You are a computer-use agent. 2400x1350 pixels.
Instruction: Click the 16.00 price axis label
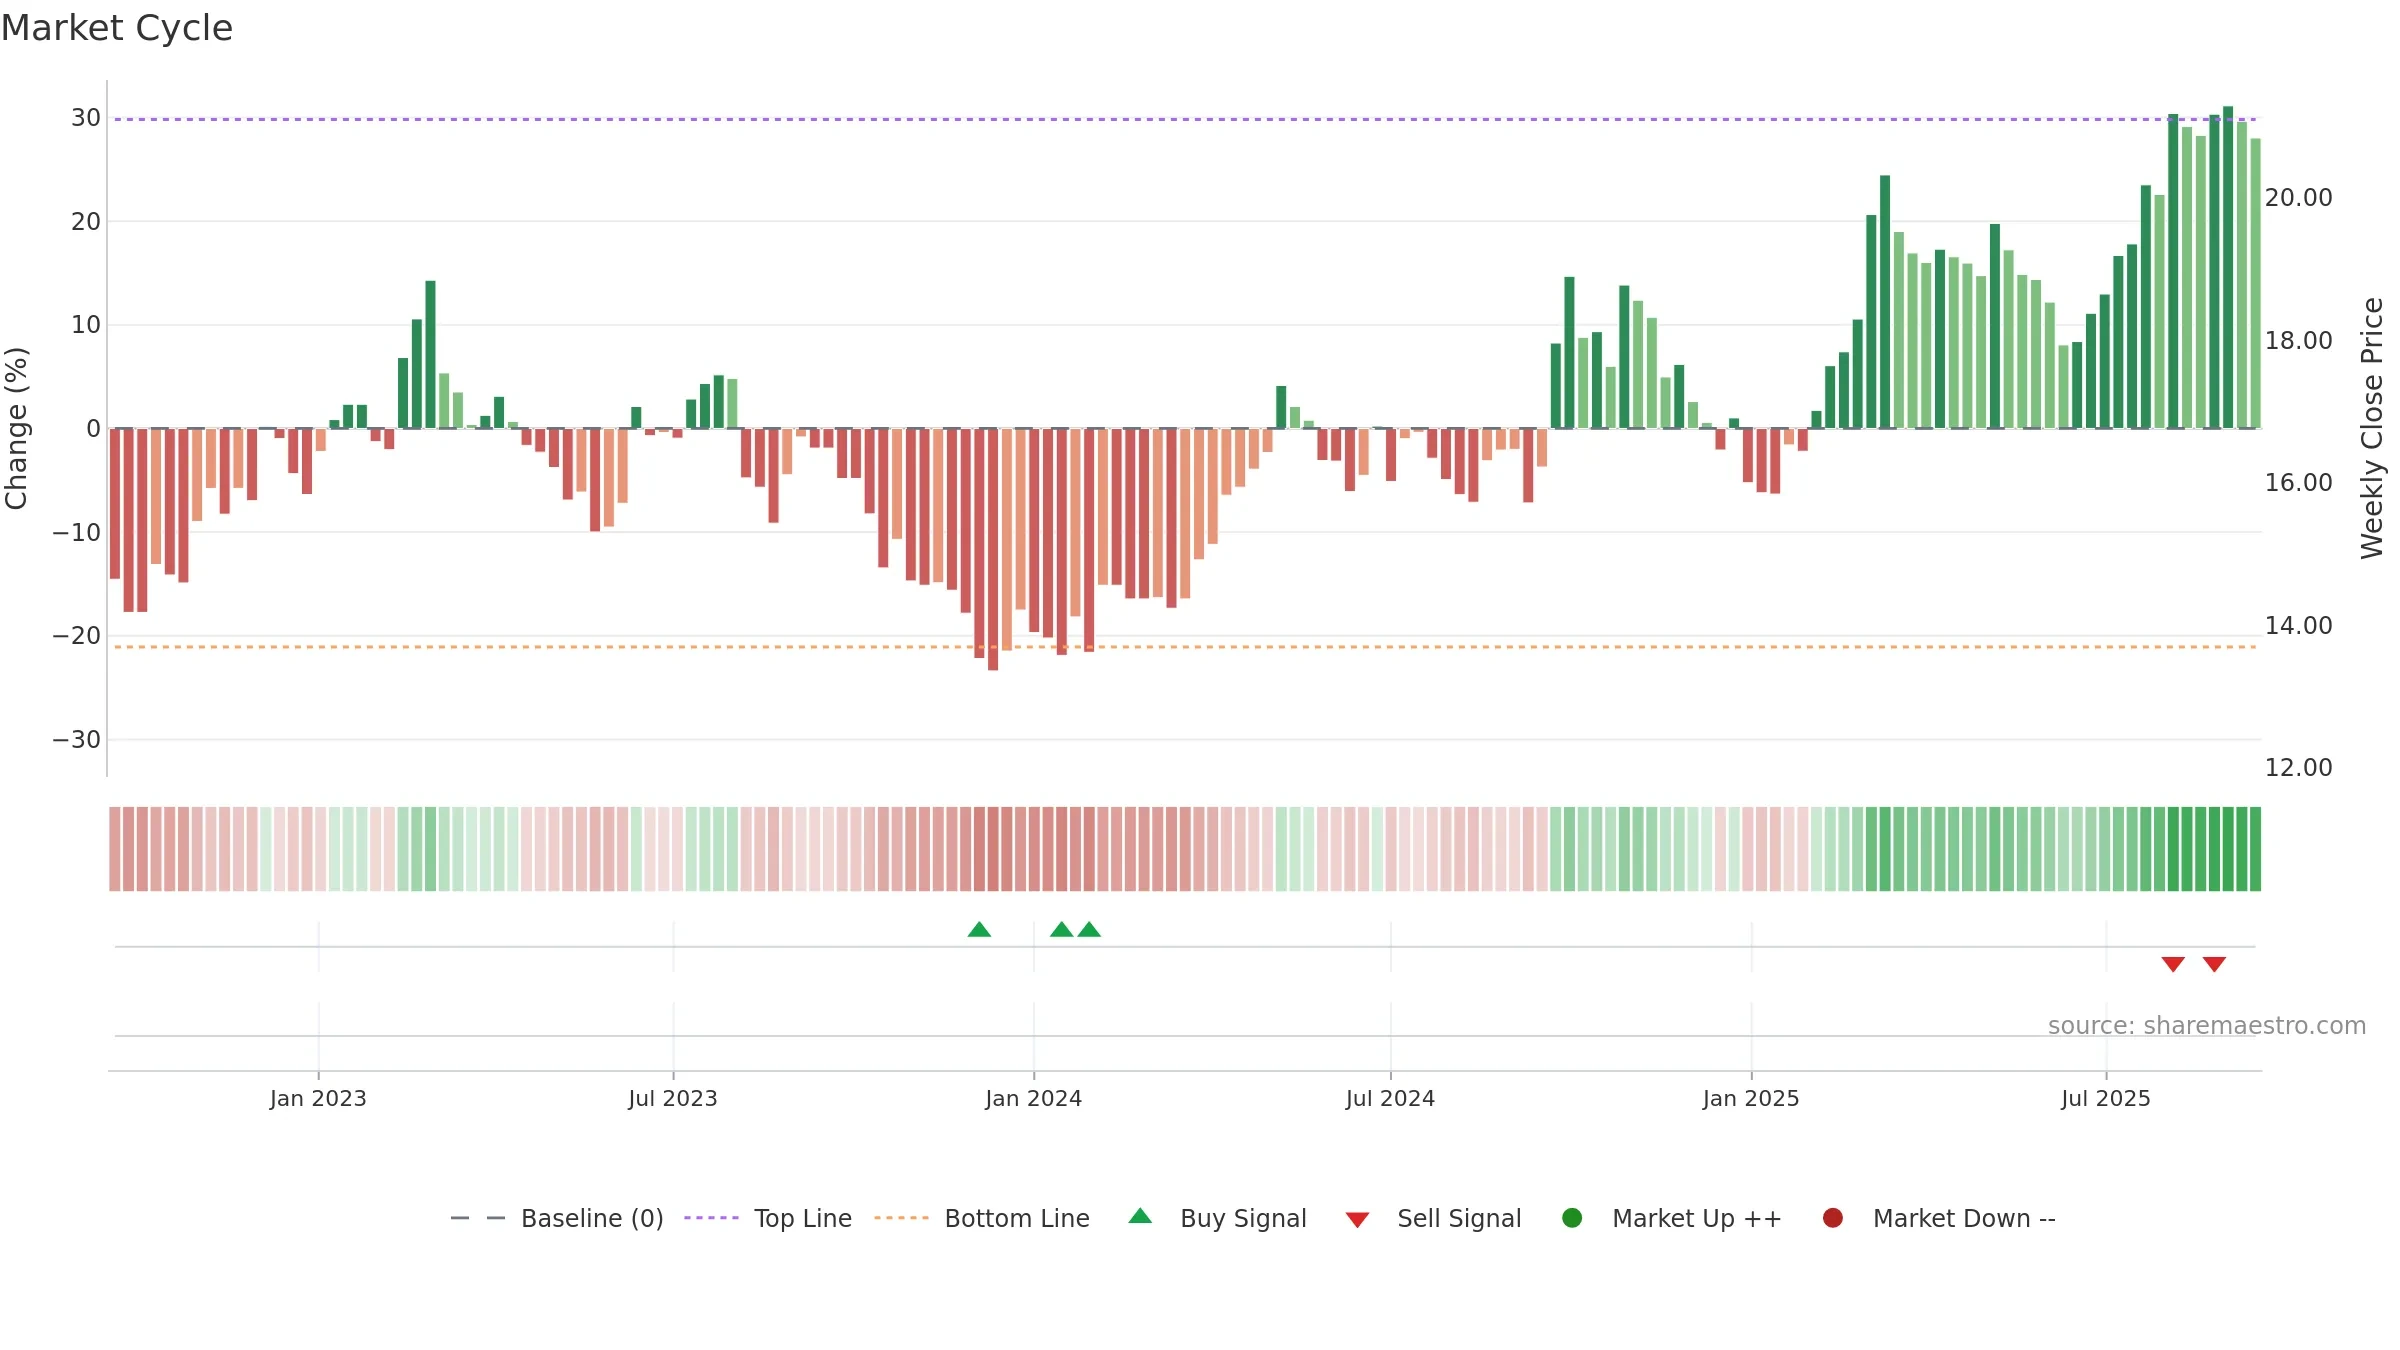2298,483
